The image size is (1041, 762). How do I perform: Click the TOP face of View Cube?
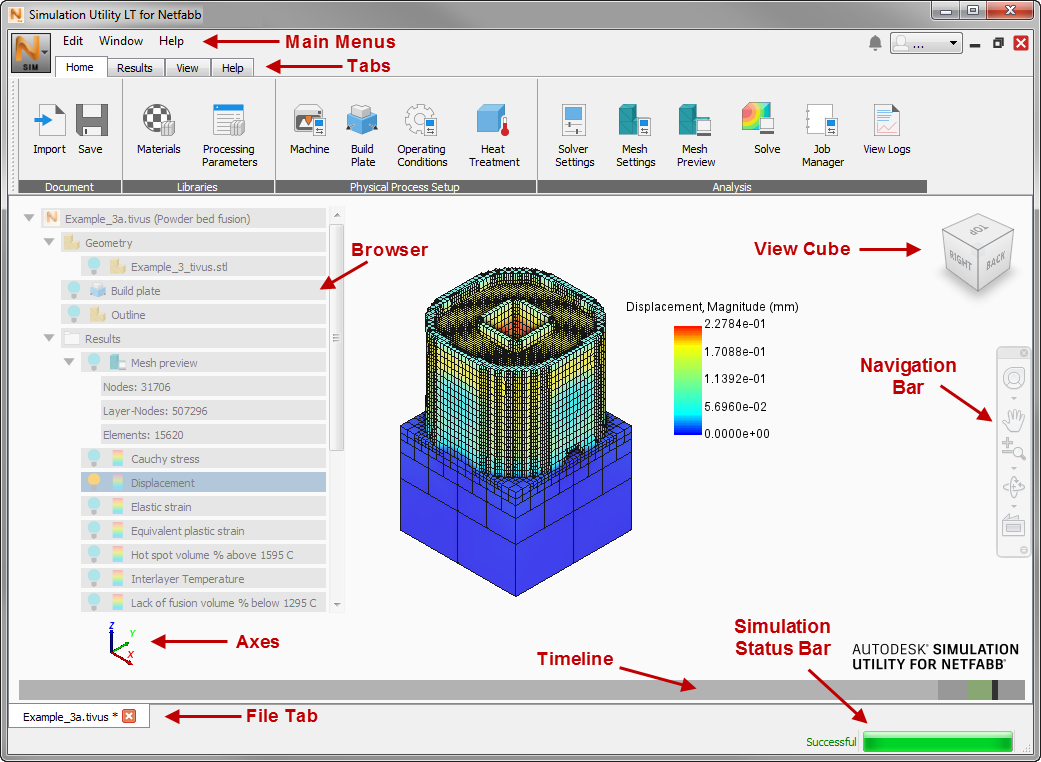pyautogui.click(x=980, y=232)
